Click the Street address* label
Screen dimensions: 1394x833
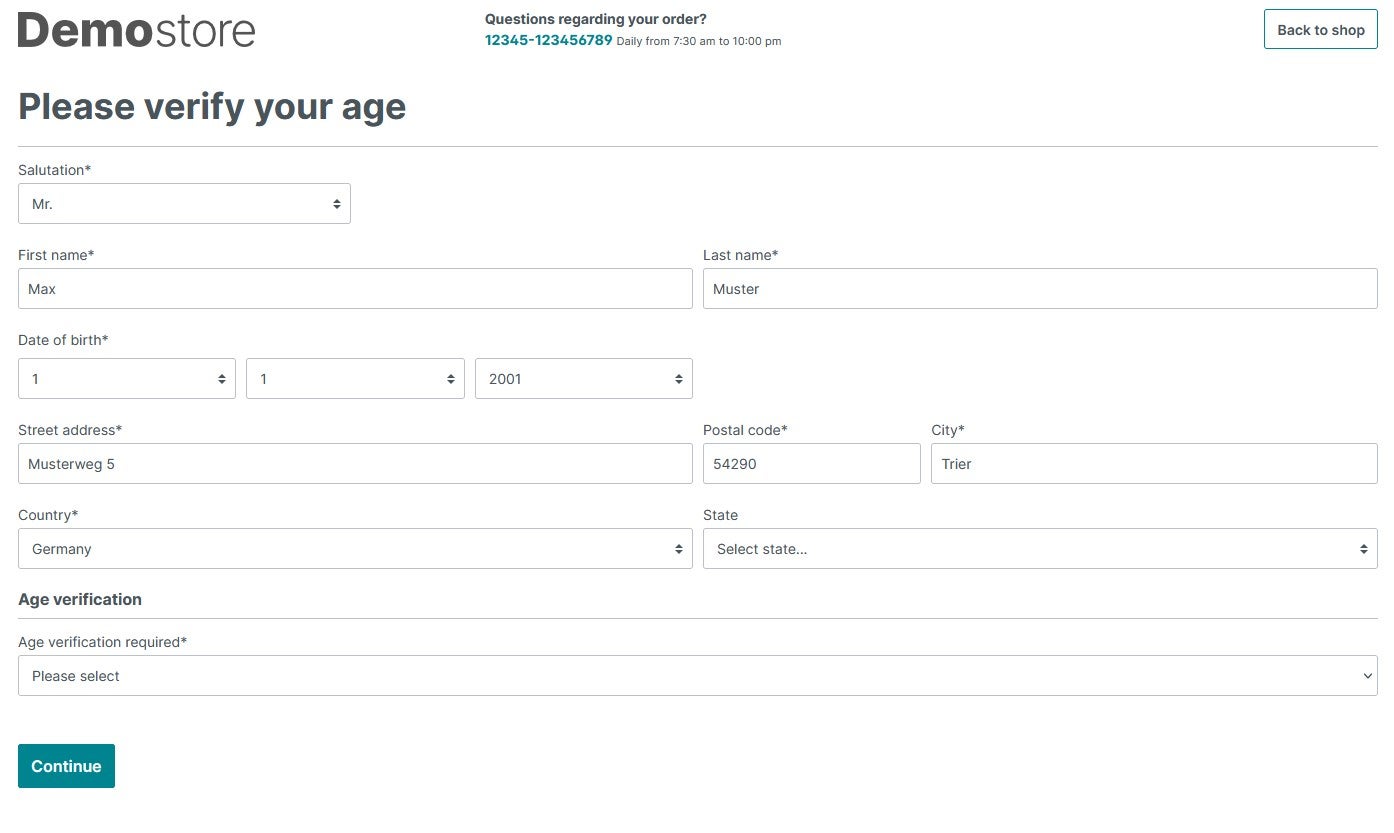click(x=70, y=430)
